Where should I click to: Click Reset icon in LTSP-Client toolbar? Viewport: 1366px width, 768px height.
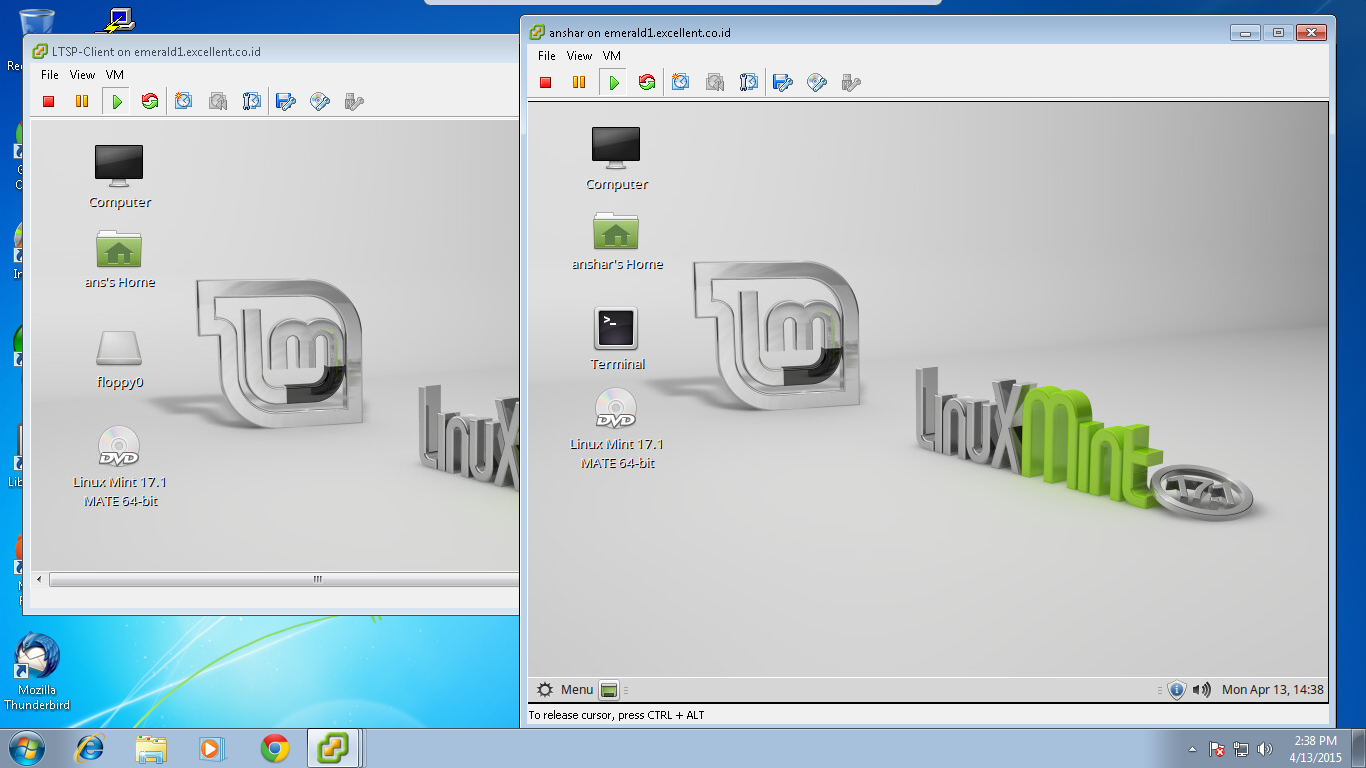(150, 101)
